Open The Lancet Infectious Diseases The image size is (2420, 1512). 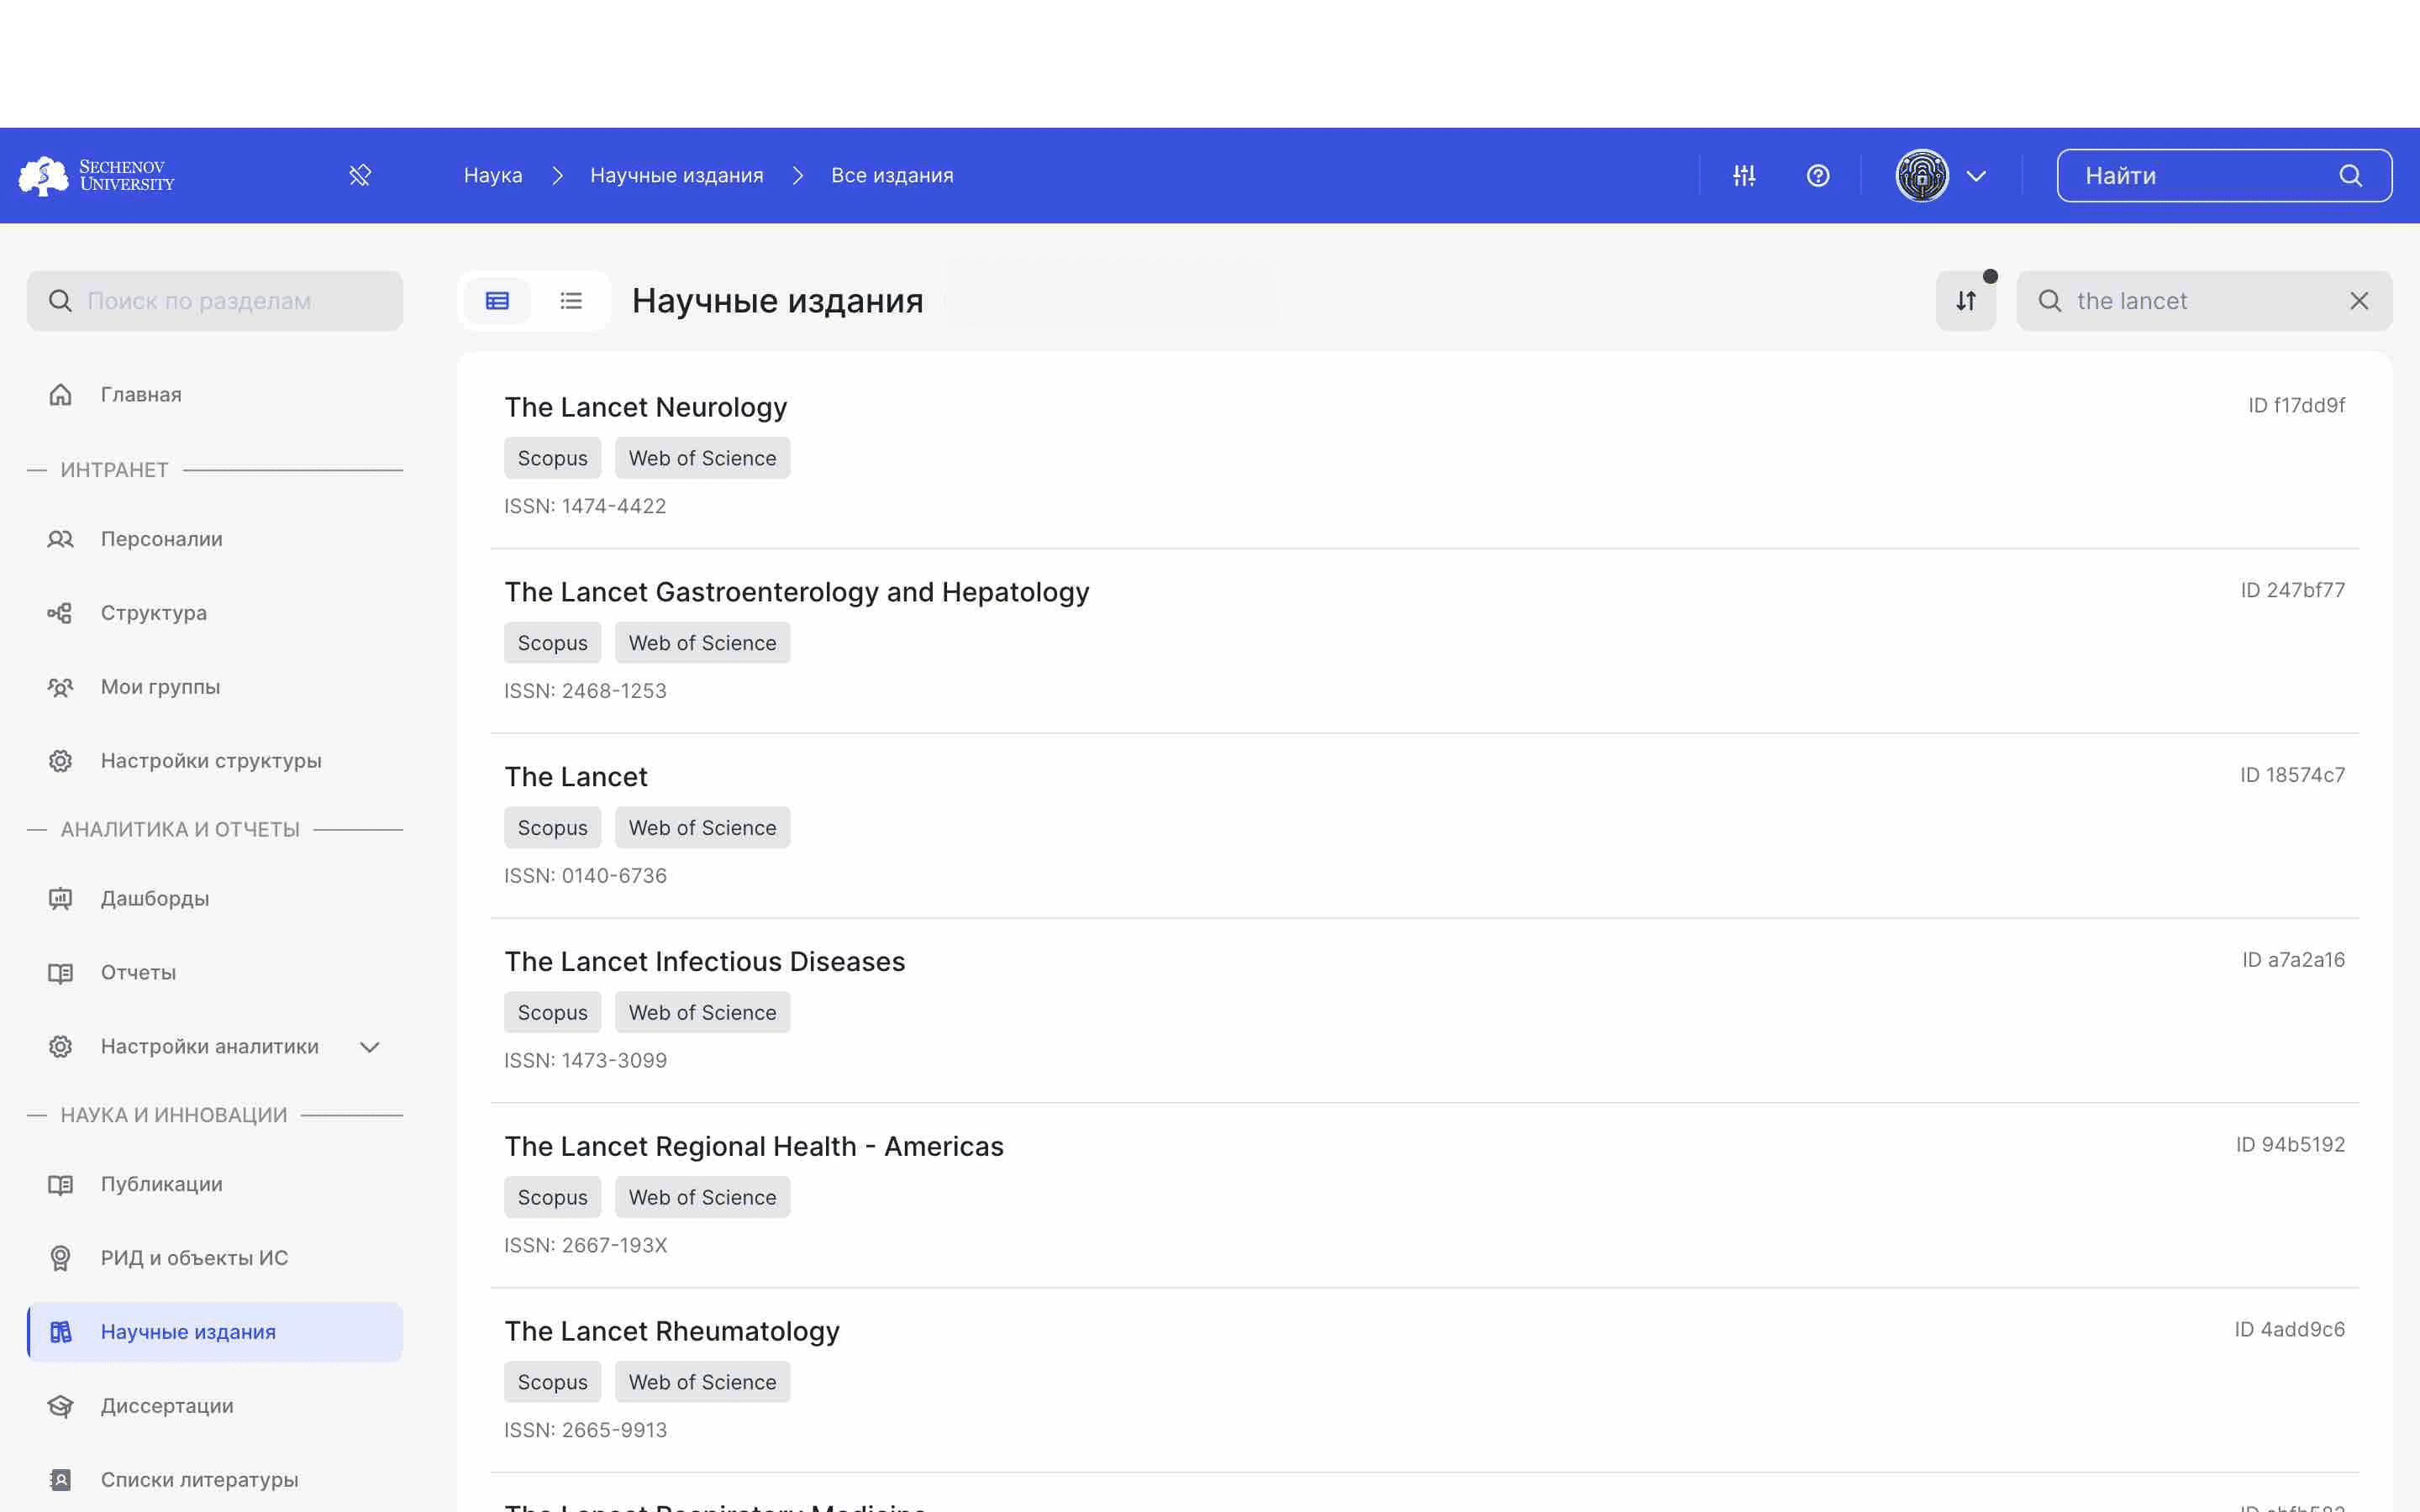click(x=704, y=963)
